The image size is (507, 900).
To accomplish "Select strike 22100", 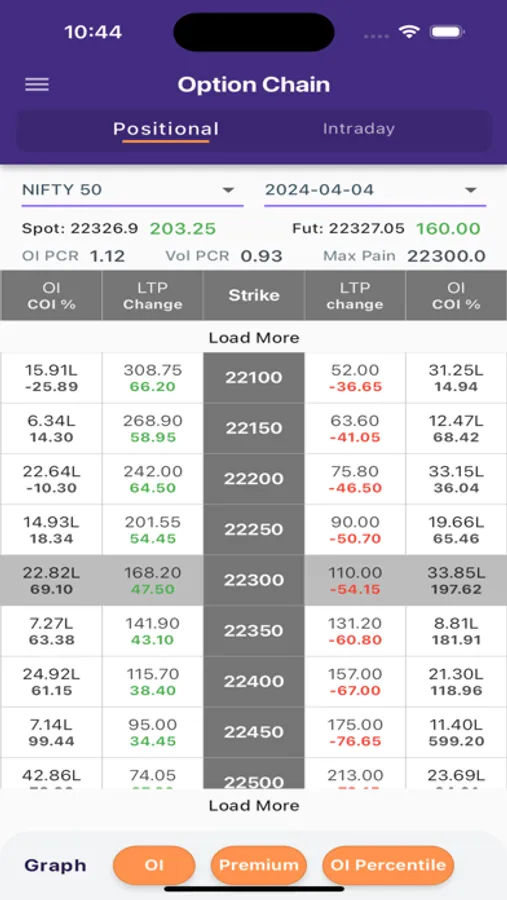I will click(254, 378).
